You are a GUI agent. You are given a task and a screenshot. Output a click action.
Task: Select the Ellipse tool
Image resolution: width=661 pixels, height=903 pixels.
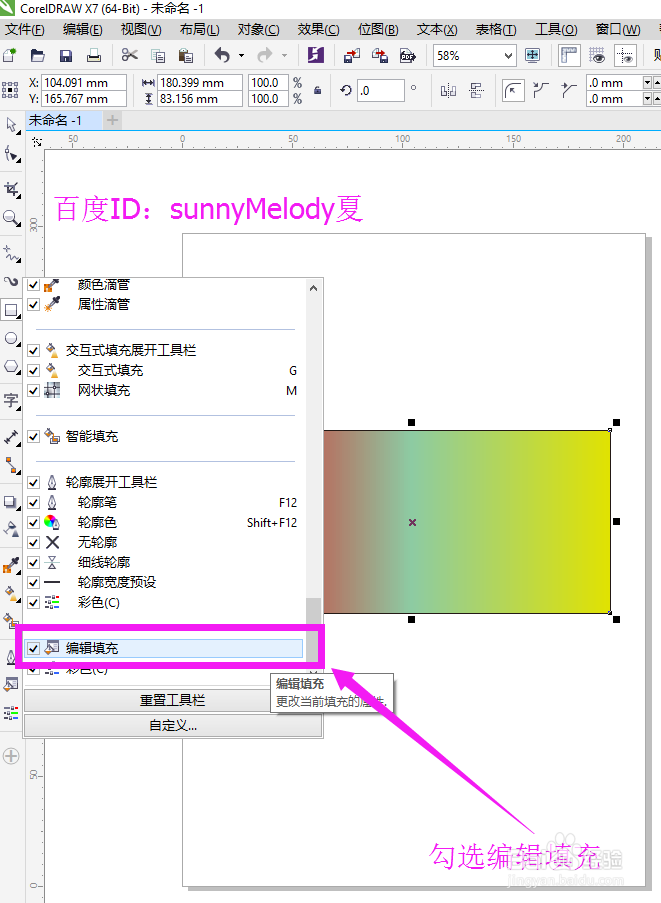[x=11, y=339]
